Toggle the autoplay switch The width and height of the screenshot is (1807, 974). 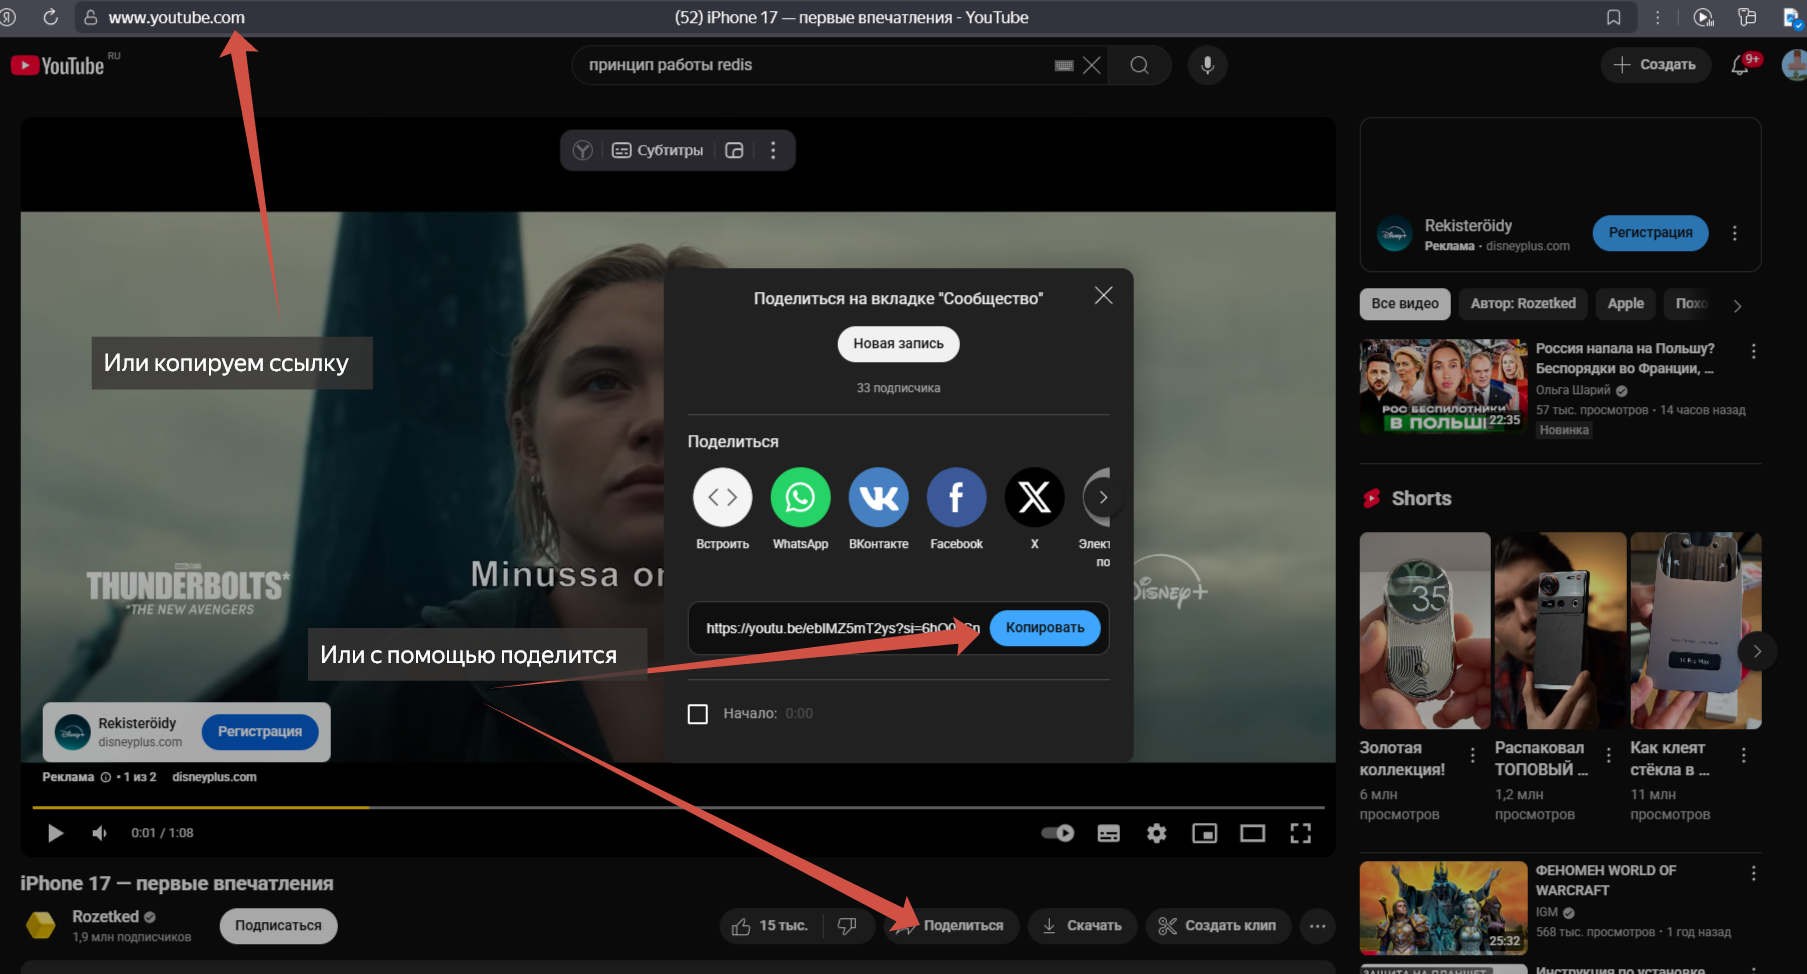(1057, 833)
